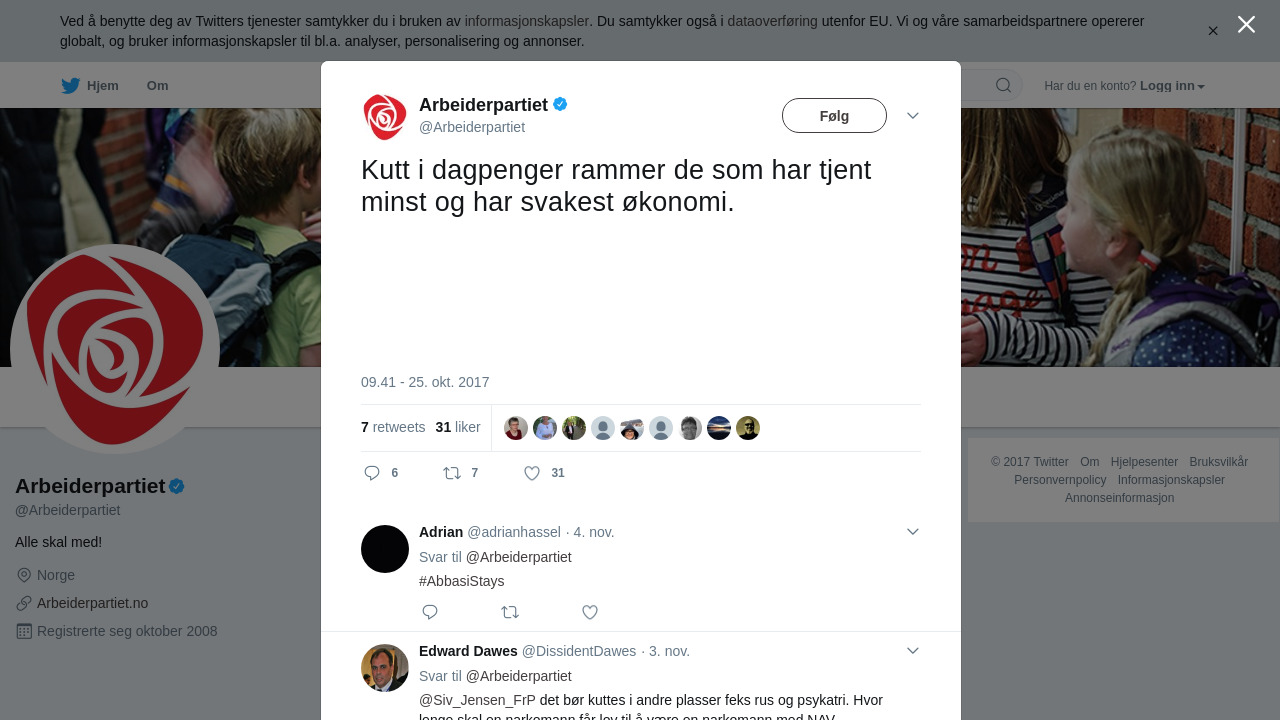This screenshot has width=1280, height=720.
Task: Like Adrian's reply with the heart icon
Action: 590,612
